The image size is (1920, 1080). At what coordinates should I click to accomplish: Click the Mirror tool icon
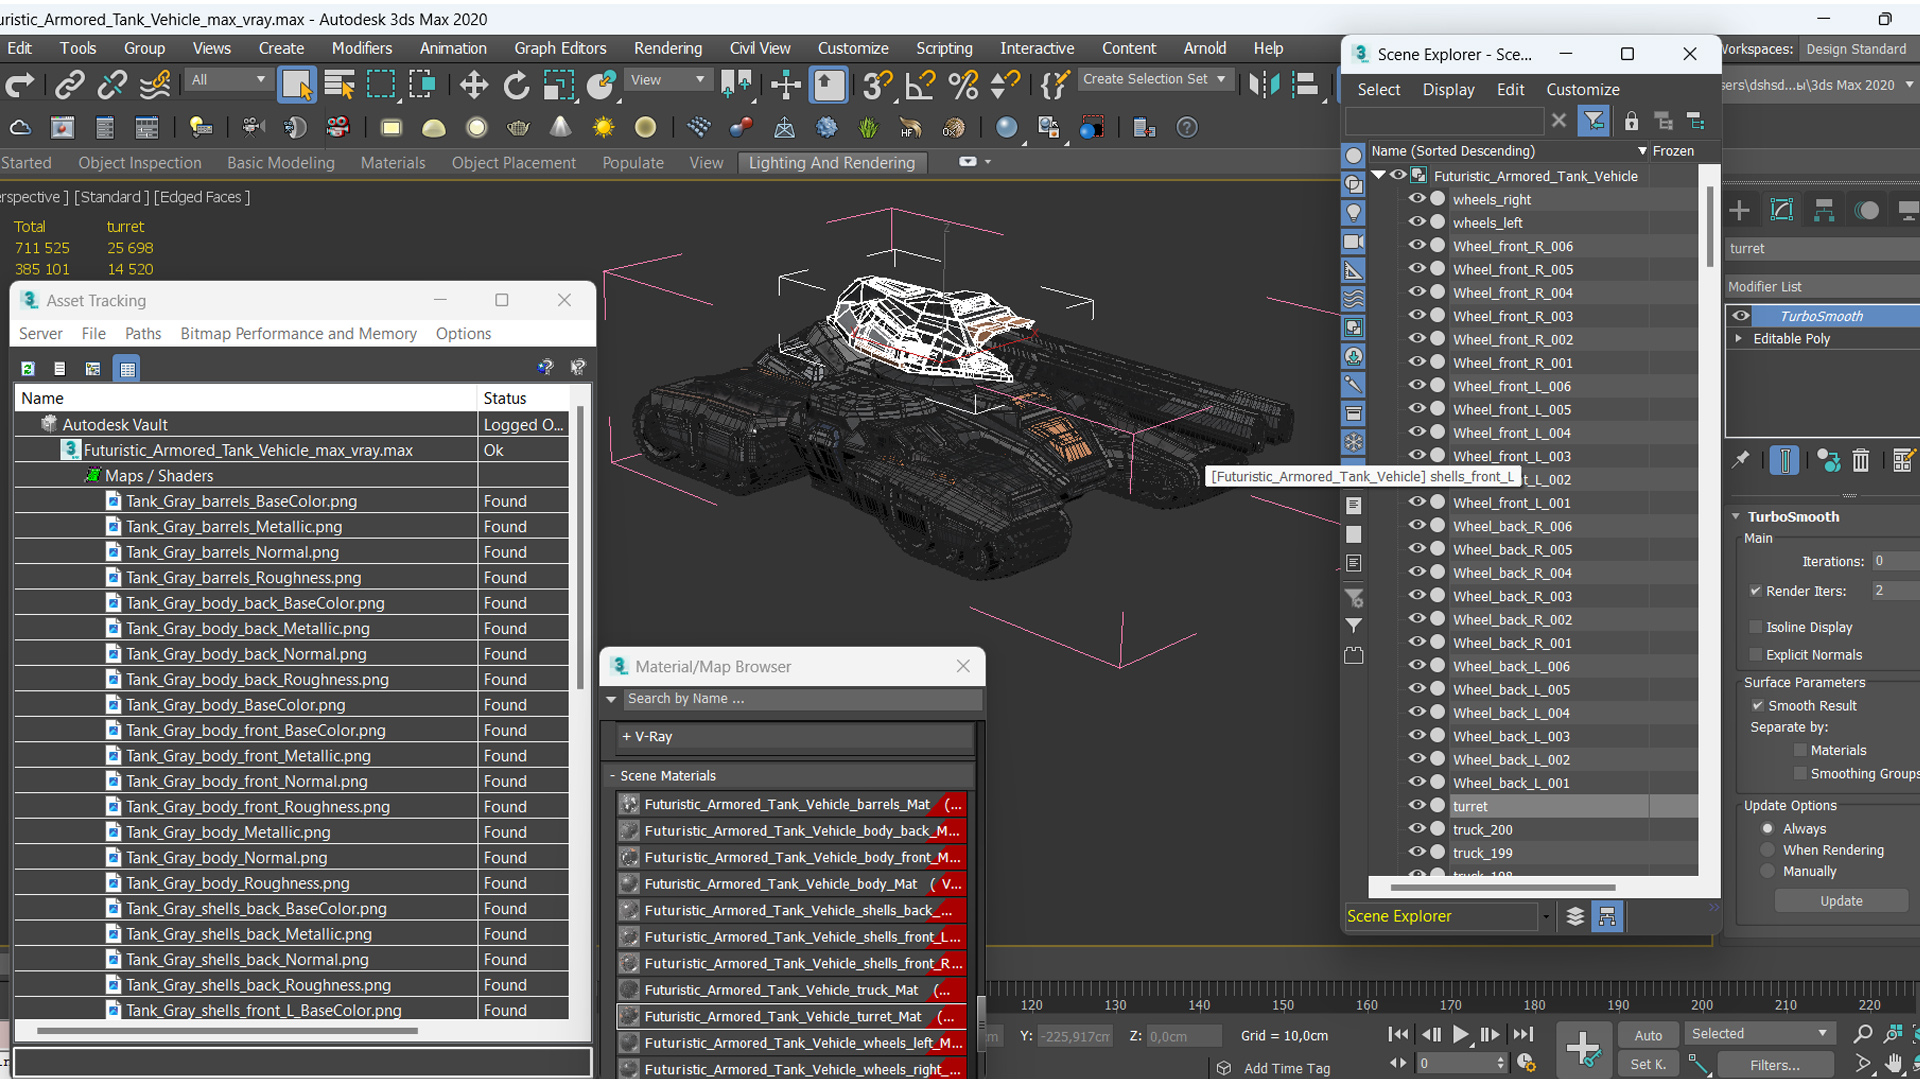1264,85
